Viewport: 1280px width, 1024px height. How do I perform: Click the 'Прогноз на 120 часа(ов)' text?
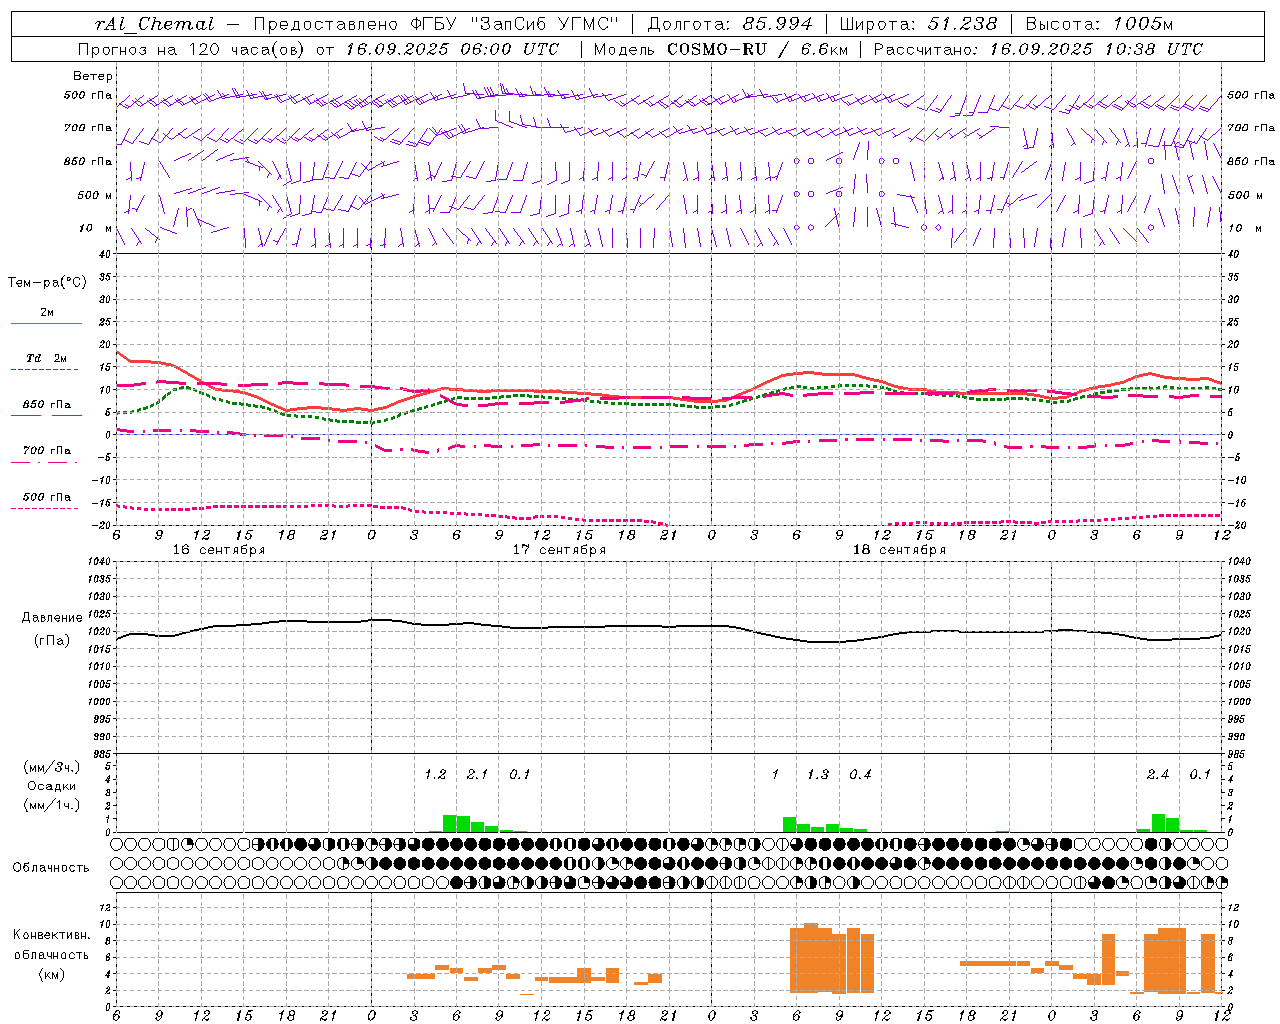click(192, 49)
